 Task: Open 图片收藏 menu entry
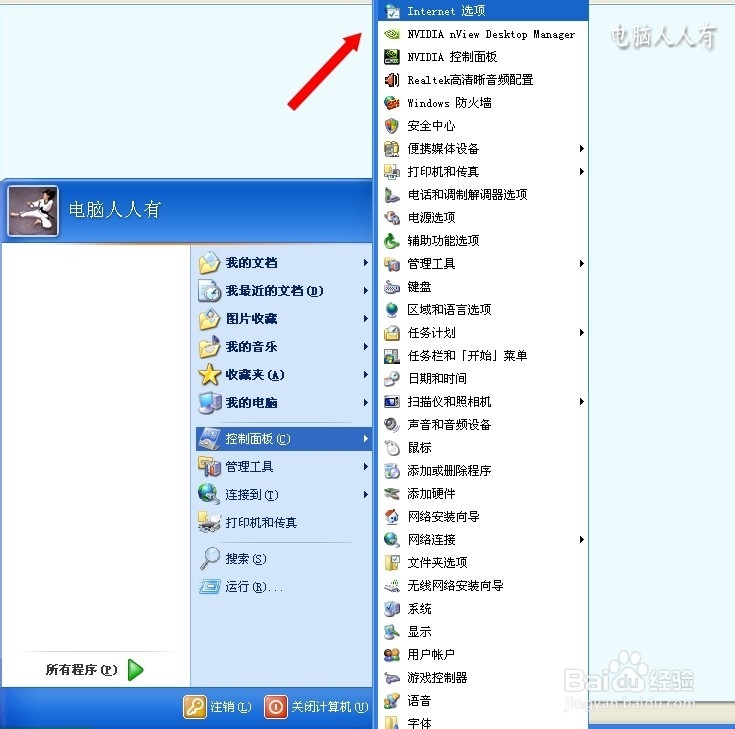coord(284,319)
